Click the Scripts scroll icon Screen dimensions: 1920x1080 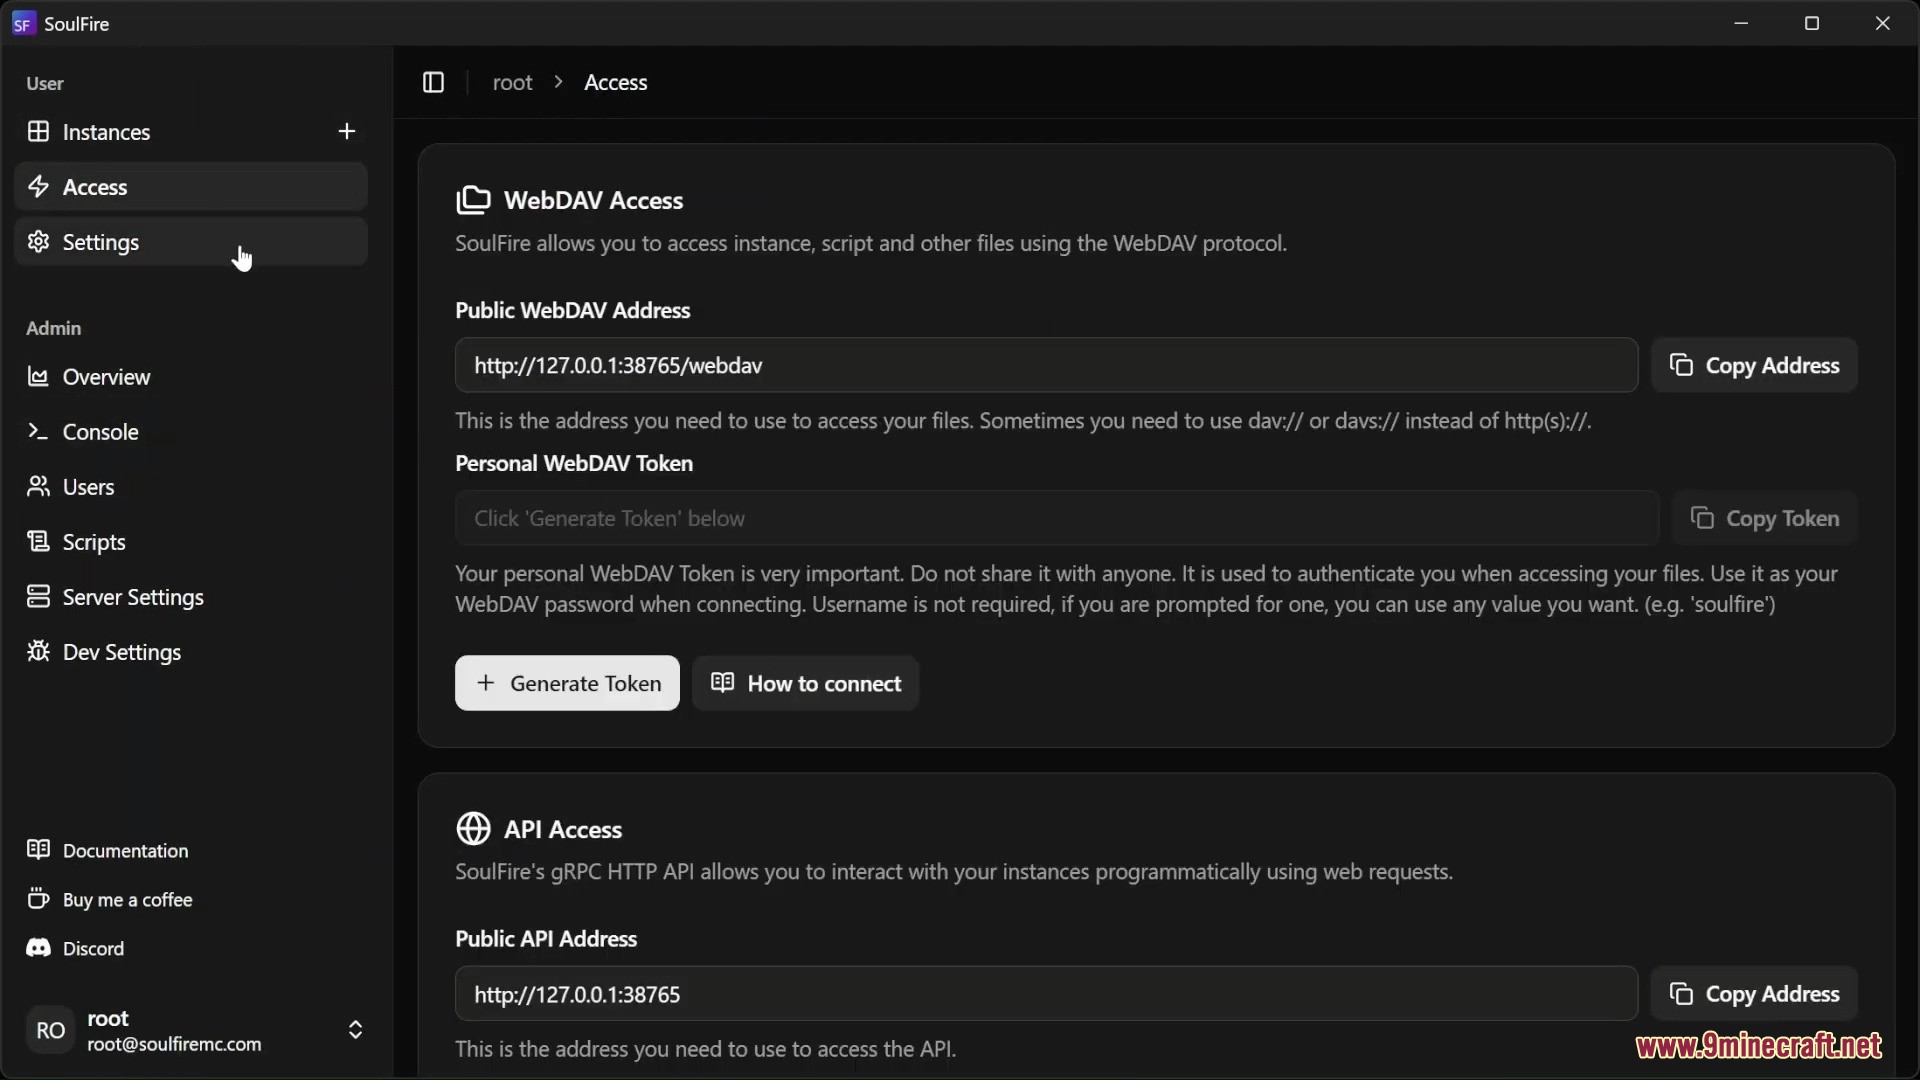pos(38,541)
